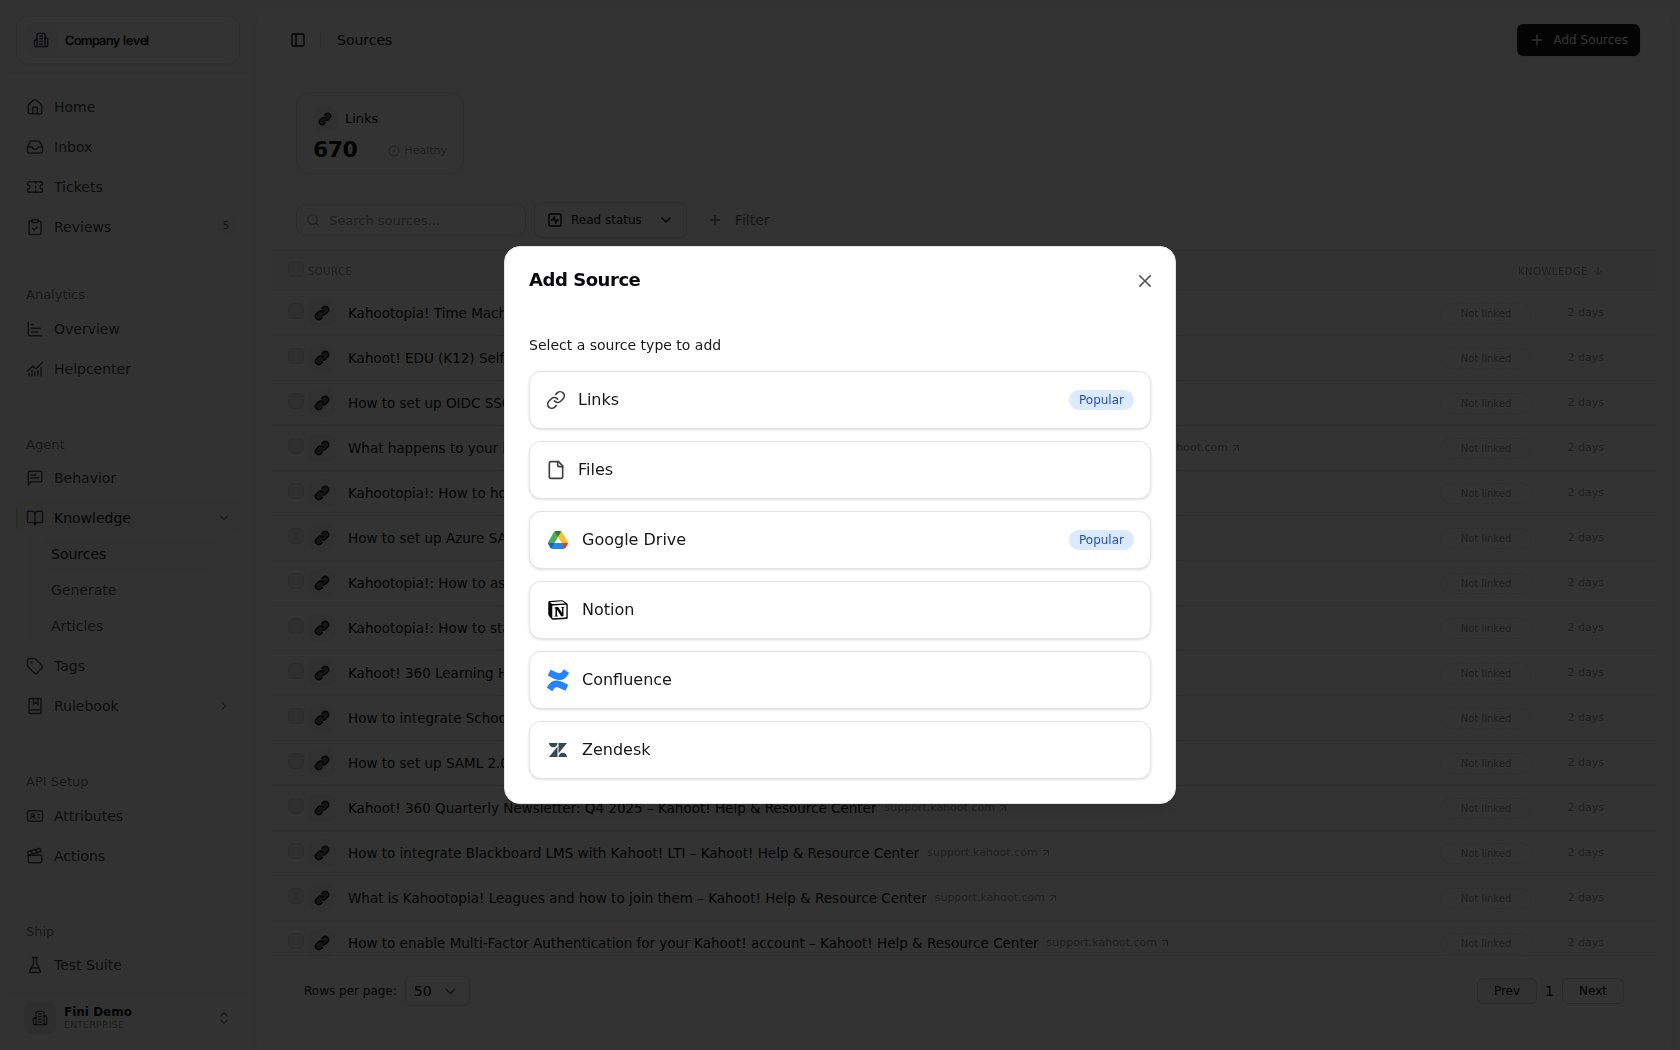This screenshot has width=1680, height=1050.
Task: Open Test Suite
Action: 128,965
